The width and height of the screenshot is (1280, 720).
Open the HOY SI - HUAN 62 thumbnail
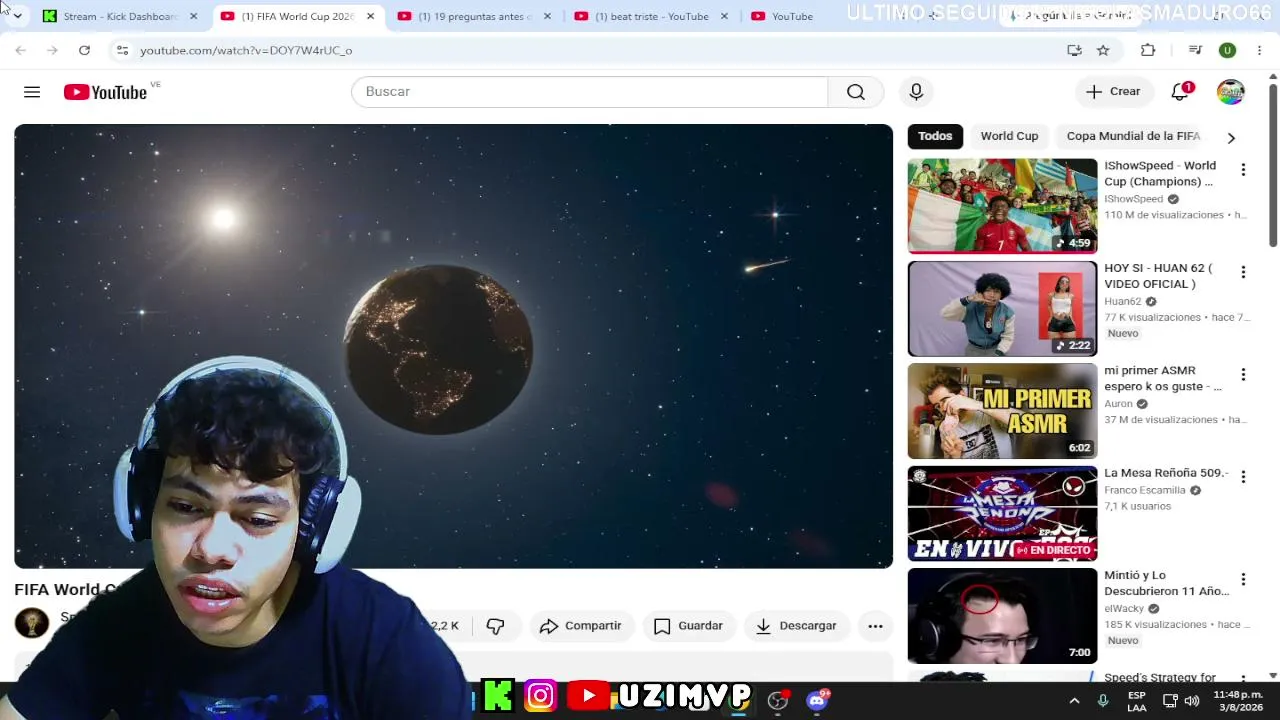(x=1002, y=309)
